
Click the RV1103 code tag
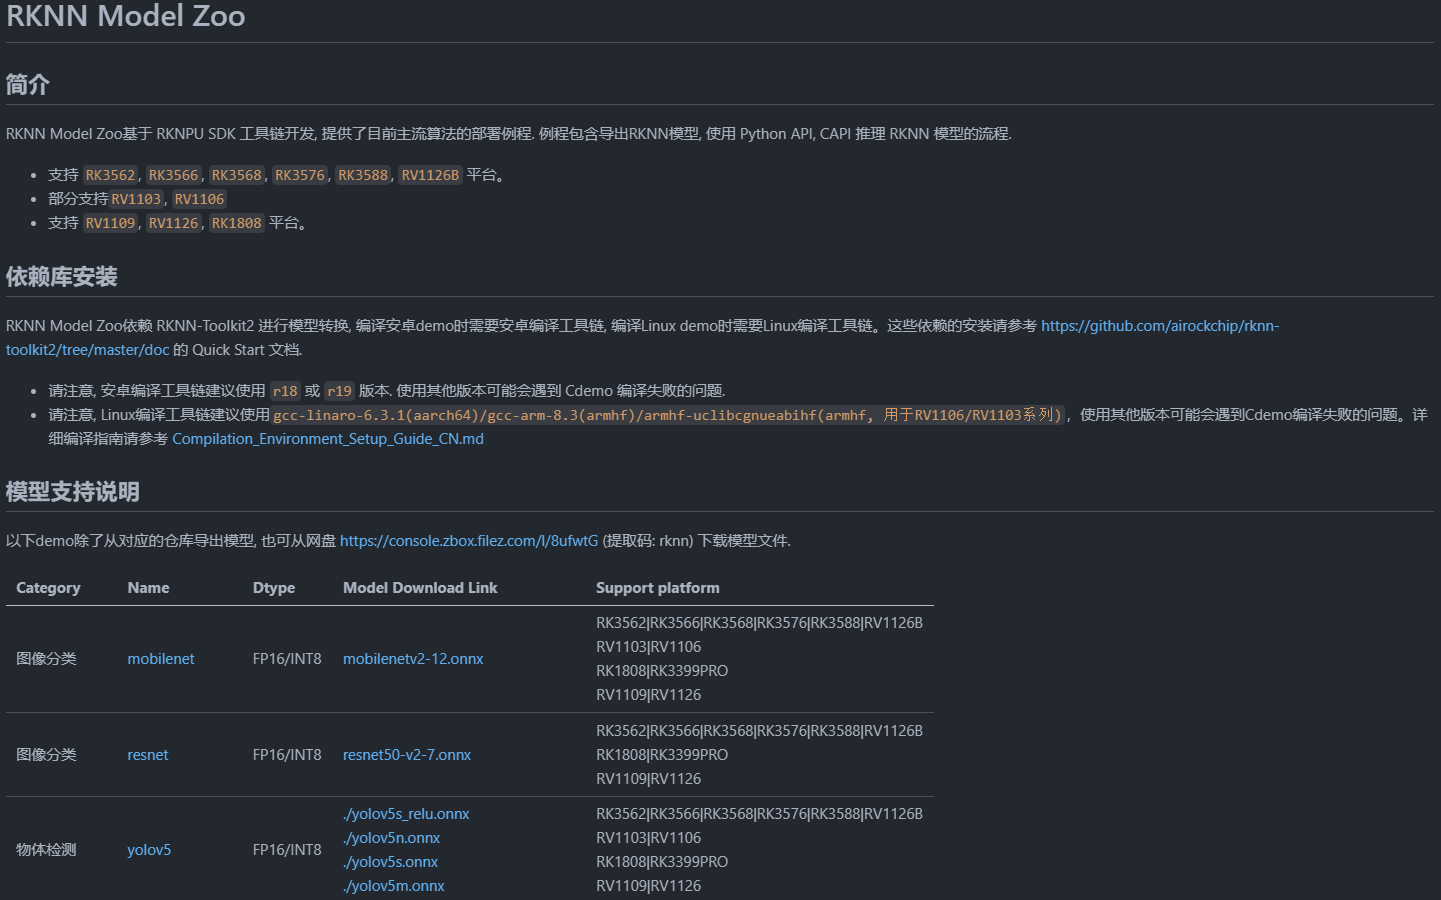(136, 199)
